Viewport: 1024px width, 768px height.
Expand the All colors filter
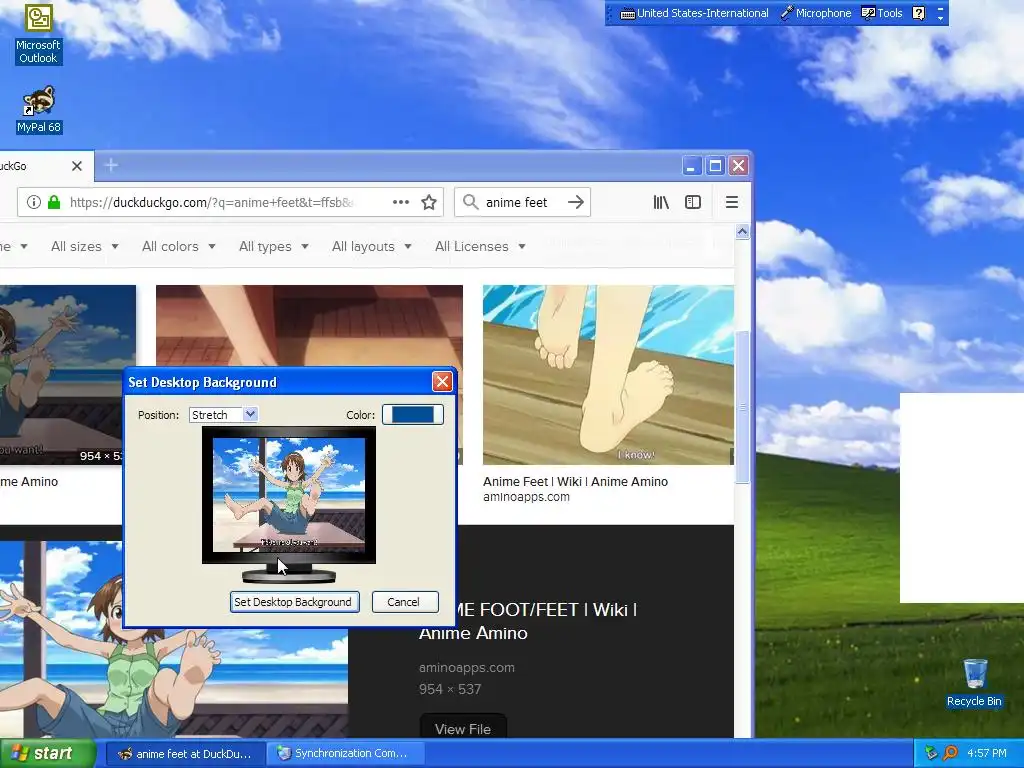178,247
